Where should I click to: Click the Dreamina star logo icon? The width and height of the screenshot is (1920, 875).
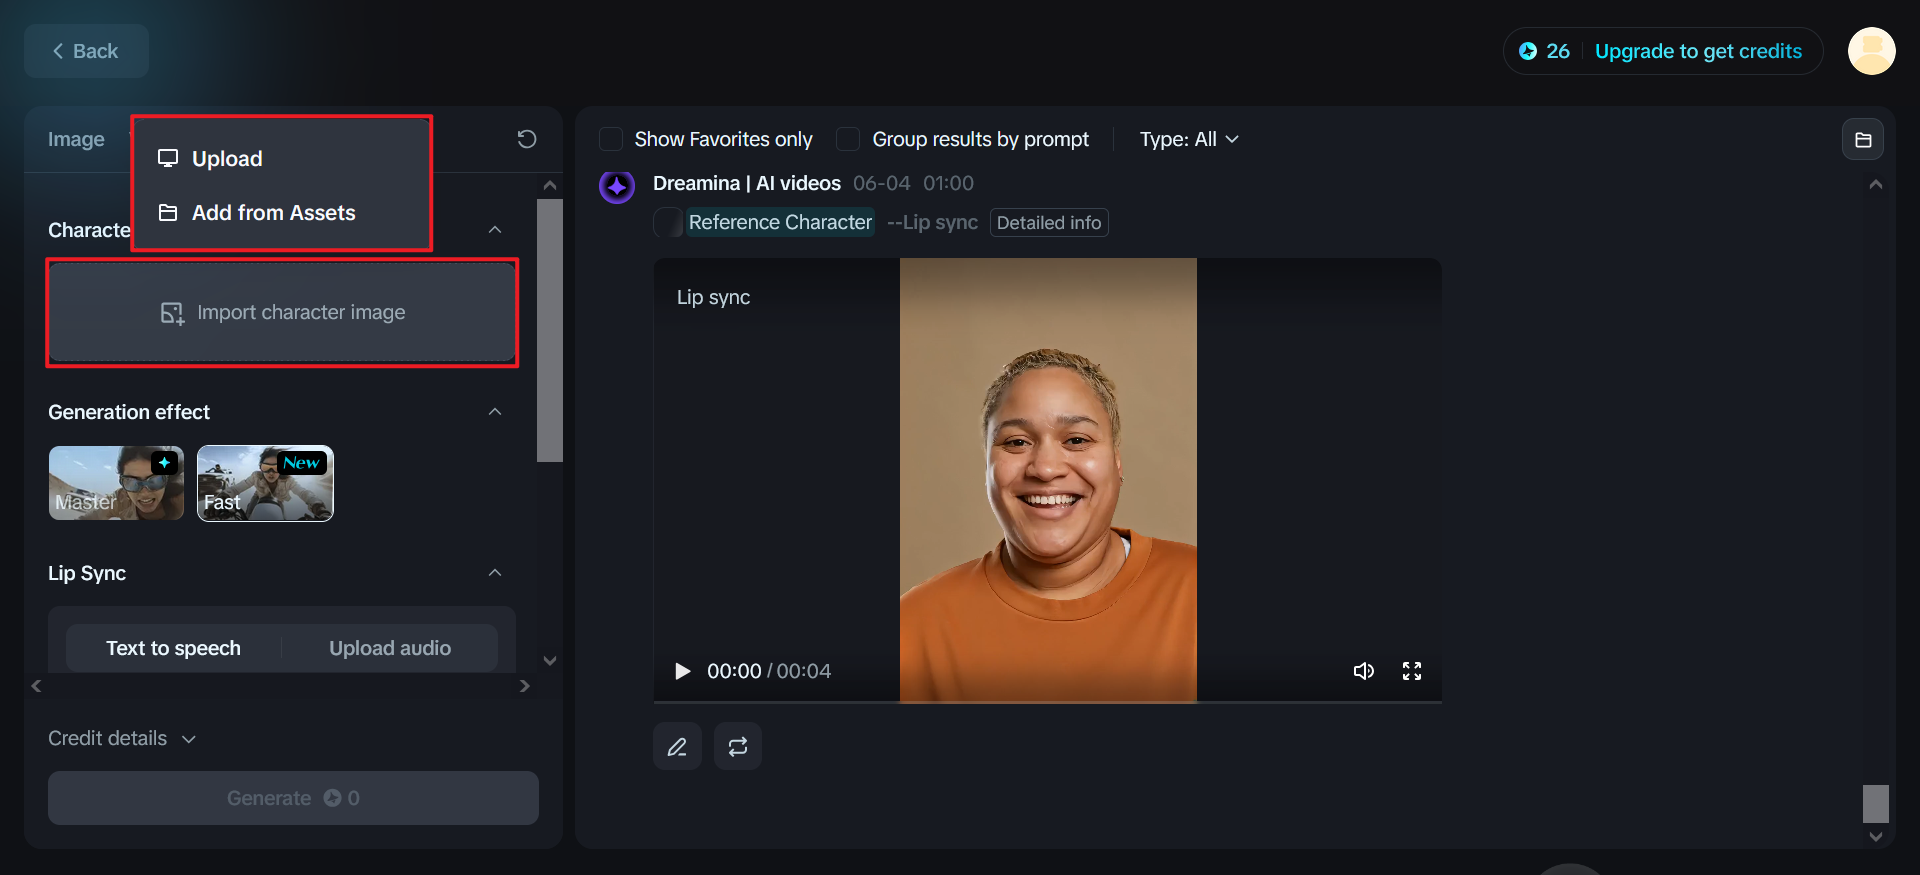617,186
